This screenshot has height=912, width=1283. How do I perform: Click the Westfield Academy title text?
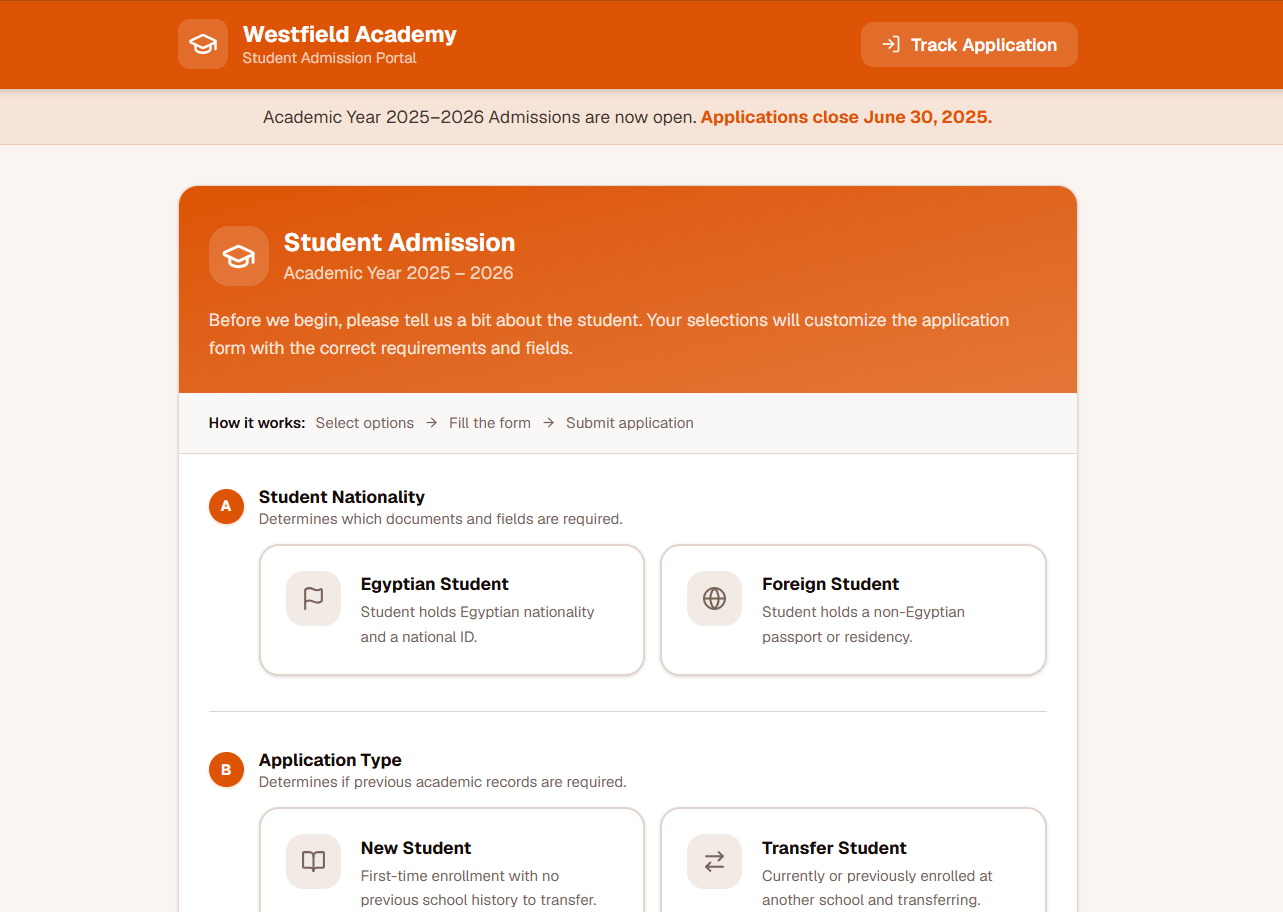(350, 34)
